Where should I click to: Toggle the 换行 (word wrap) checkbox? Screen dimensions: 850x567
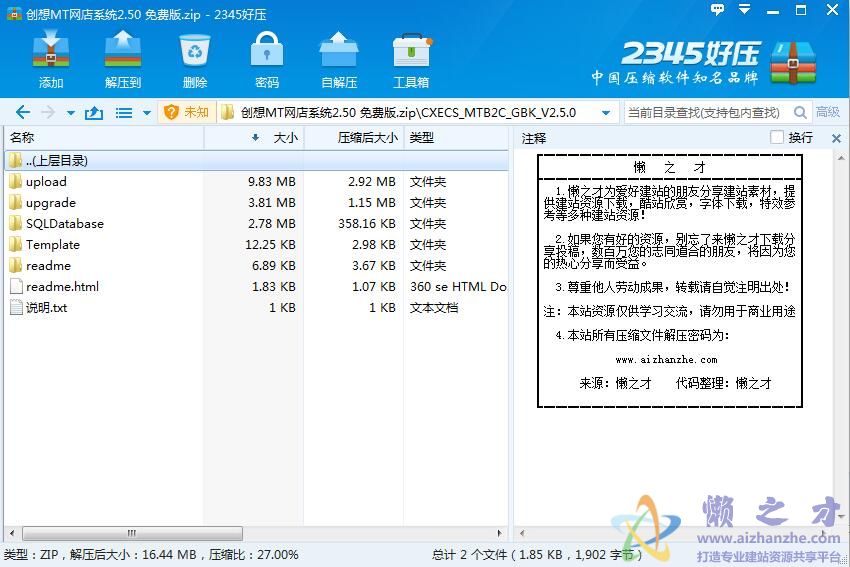777,137
